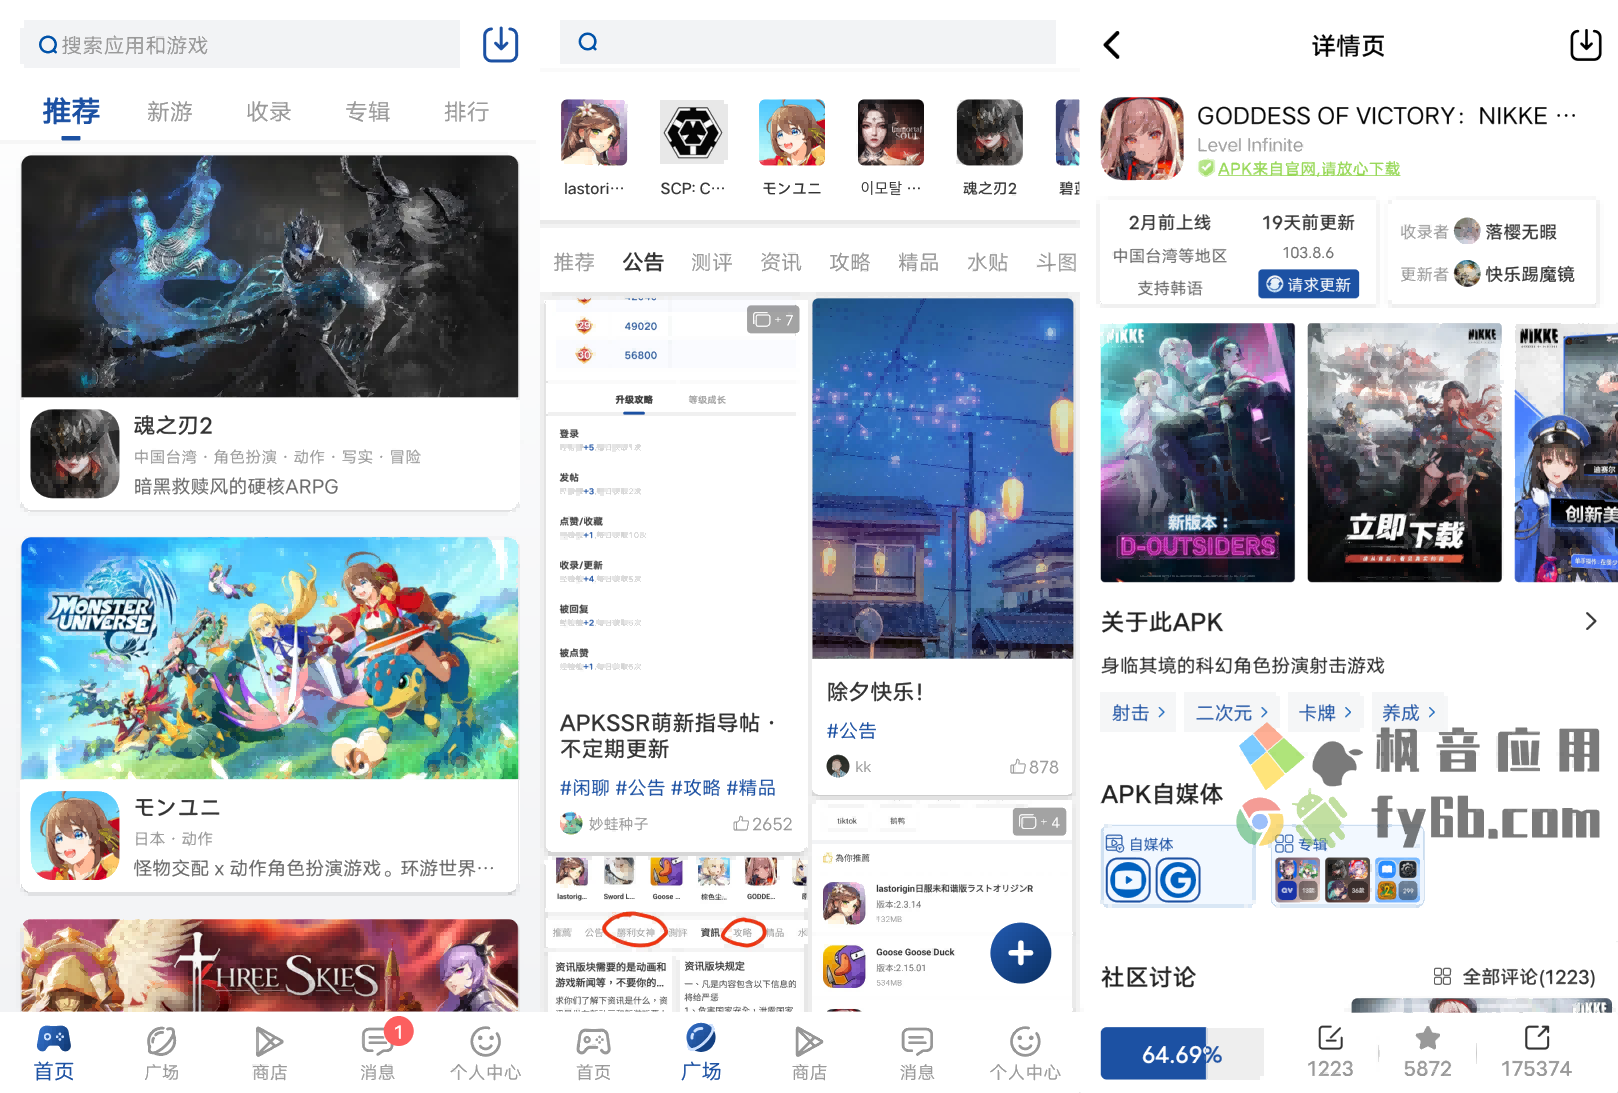
Task: Open モンユニ icon in top game row
Action: pyautogui.click(x=792, y=132)
